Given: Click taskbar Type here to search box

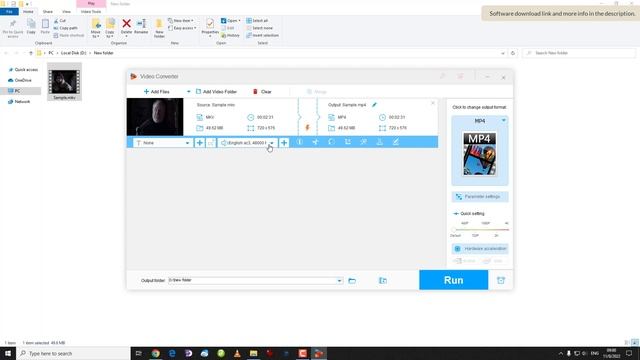Looking at the screenshot, I should (73, 353).
